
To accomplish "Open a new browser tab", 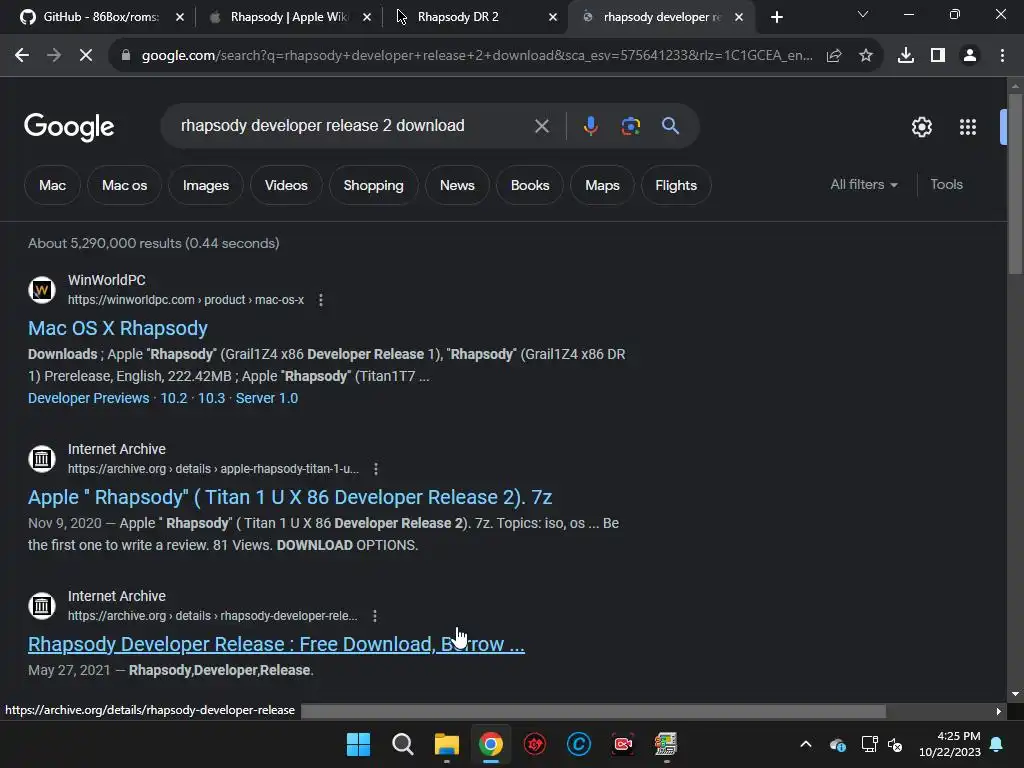I will [776, 17].
